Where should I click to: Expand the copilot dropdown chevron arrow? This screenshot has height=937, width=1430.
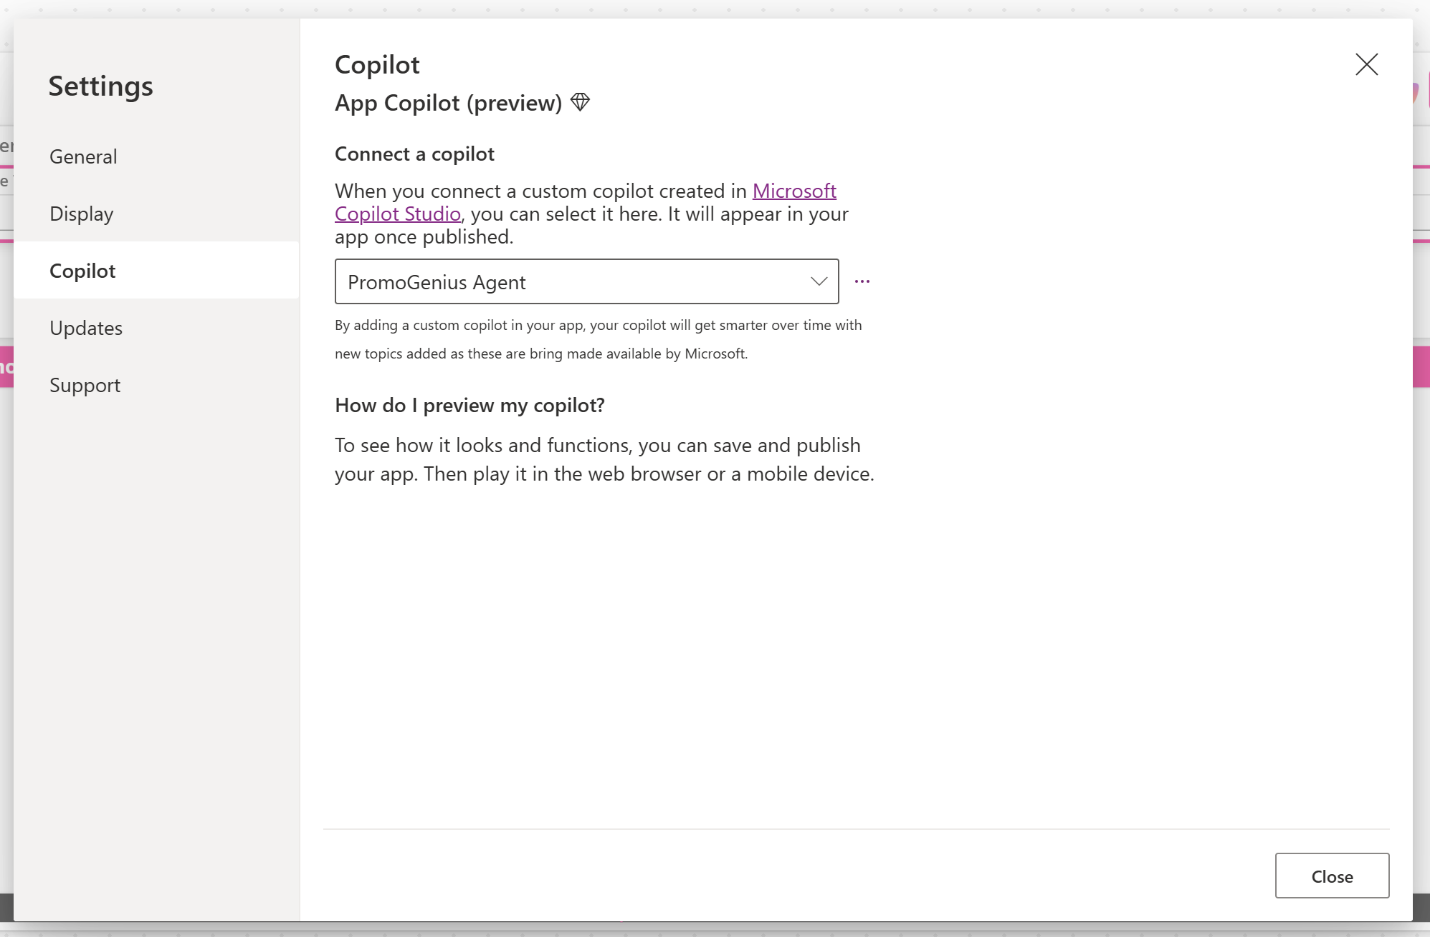coord(819,282)
